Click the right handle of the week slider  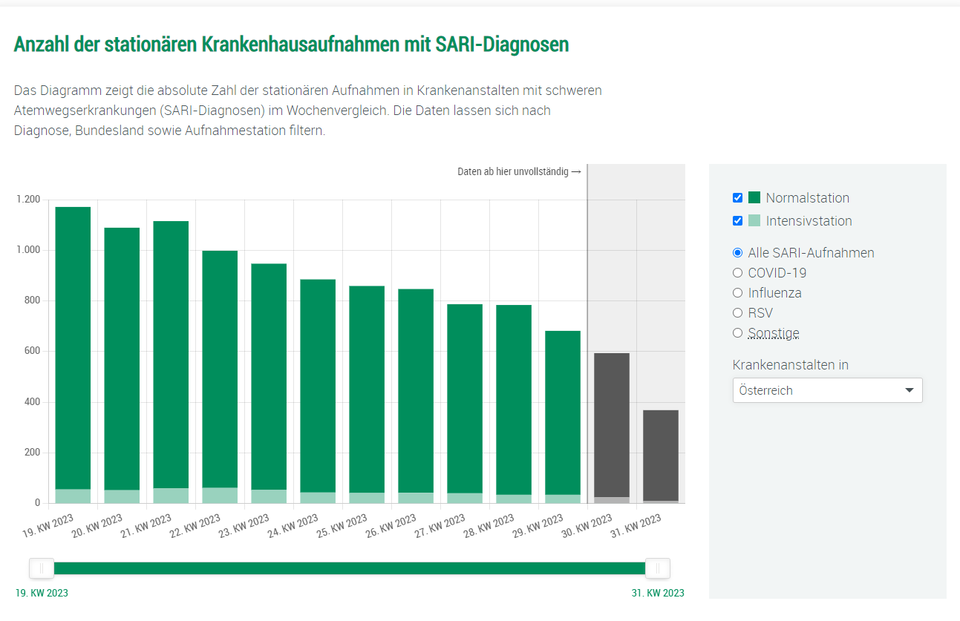tap(659, 568)
